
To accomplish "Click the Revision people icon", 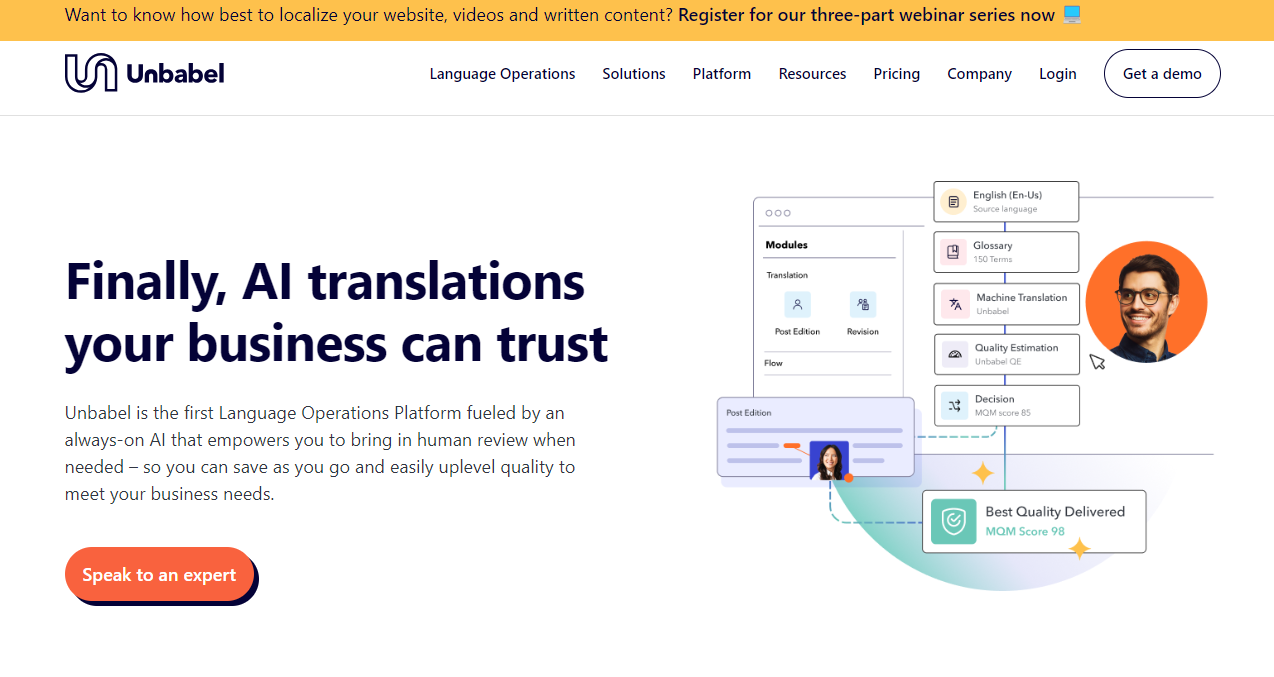I will pyautogui.click(x=863, y=305).
